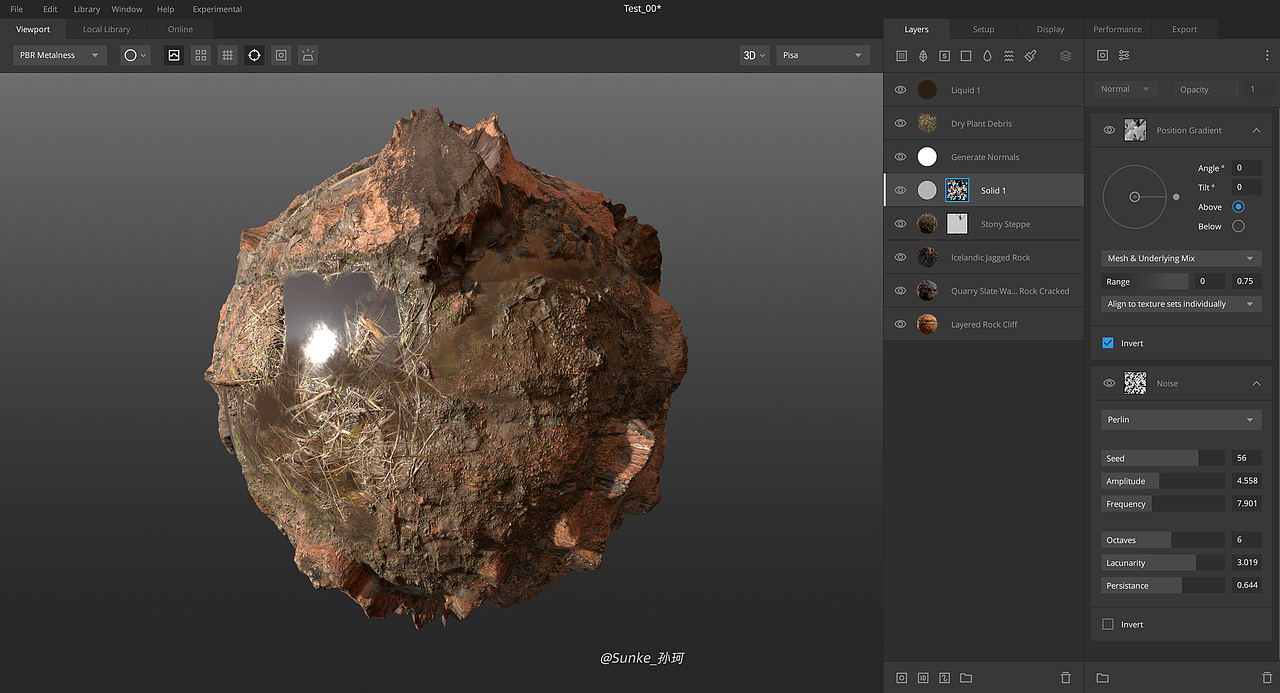Open the Mesh & Underlying Mix dropdown
Image resolution: width=1280 pixels, height=693 pixels.
tap(1180, 258)
